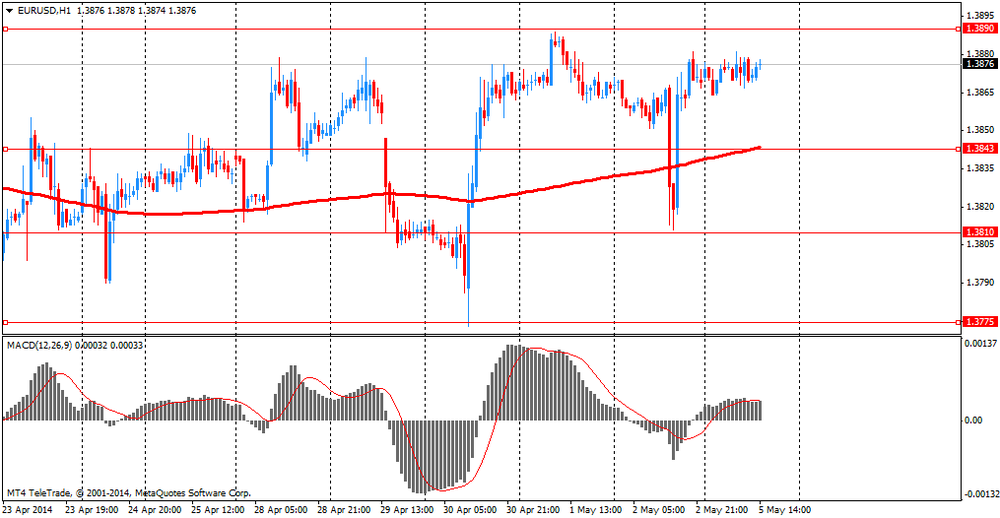Select the 1.3843 red price level label
Screen dimensions: 1000x518
[979, 149]
